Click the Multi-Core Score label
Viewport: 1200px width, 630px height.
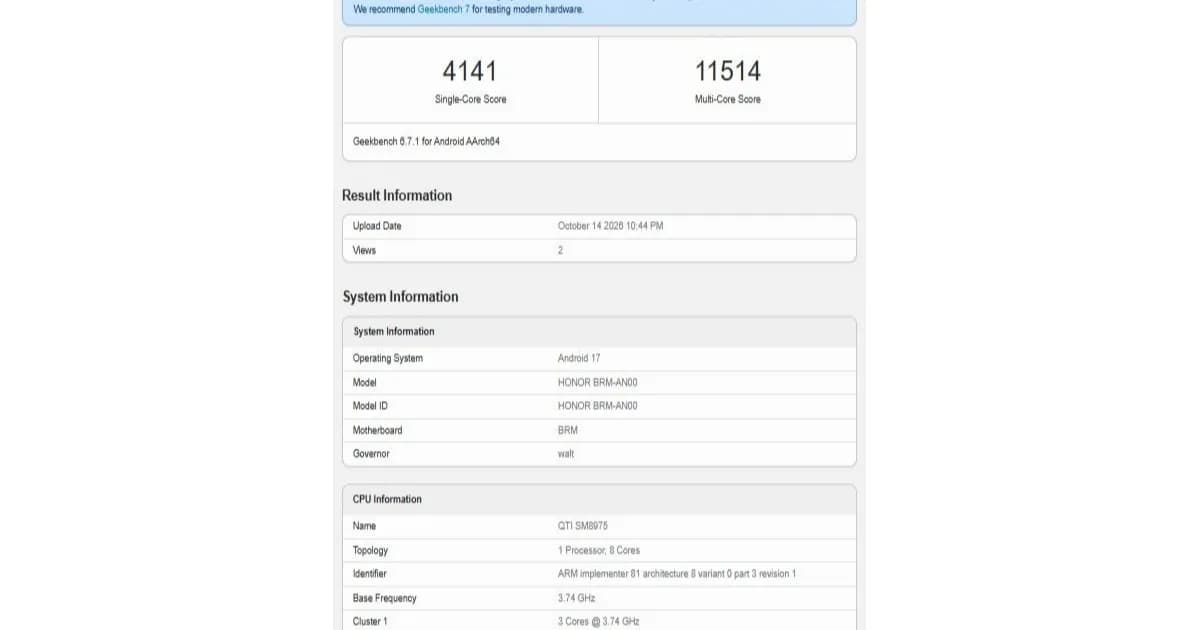[728, 100]
